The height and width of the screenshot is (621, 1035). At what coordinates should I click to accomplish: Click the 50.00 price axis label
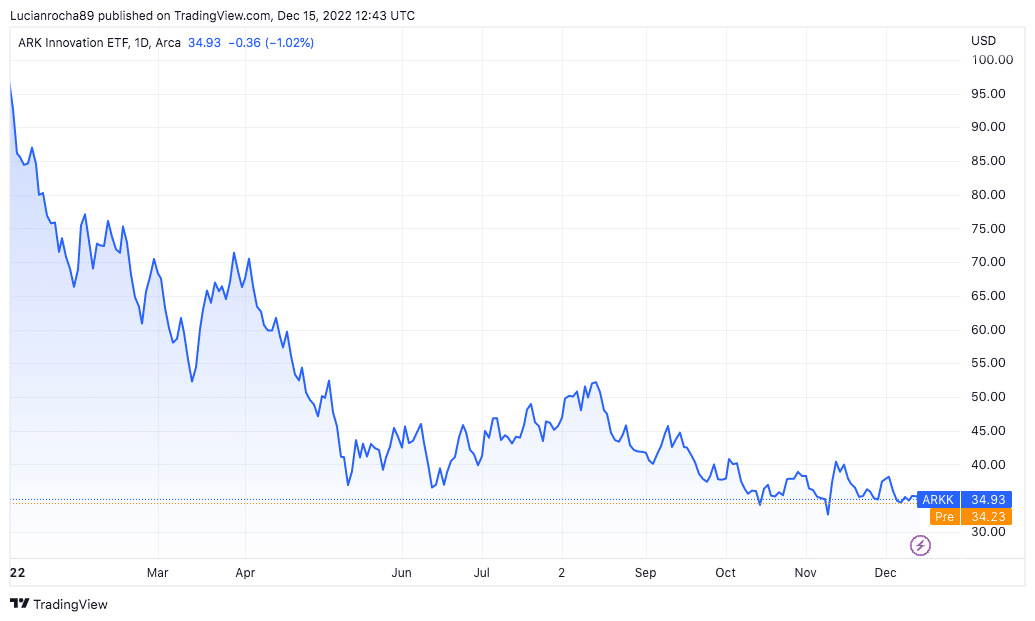[x=988, y=397]
